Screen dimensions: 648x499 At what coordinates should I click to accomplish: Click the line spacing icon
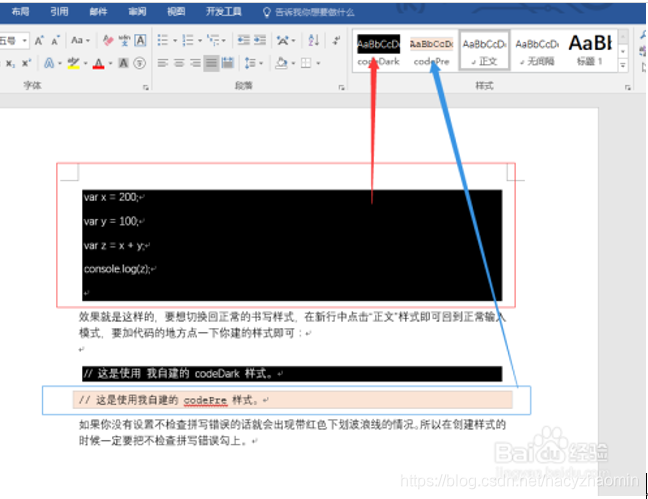[250, 63]
